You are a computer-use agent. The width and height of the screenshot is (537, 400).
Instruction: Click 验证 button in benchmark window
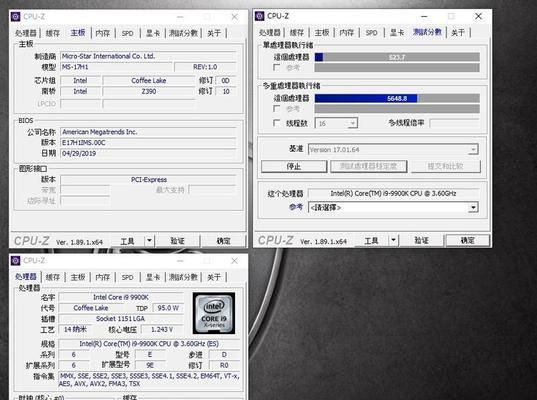[x=421, y=240]
